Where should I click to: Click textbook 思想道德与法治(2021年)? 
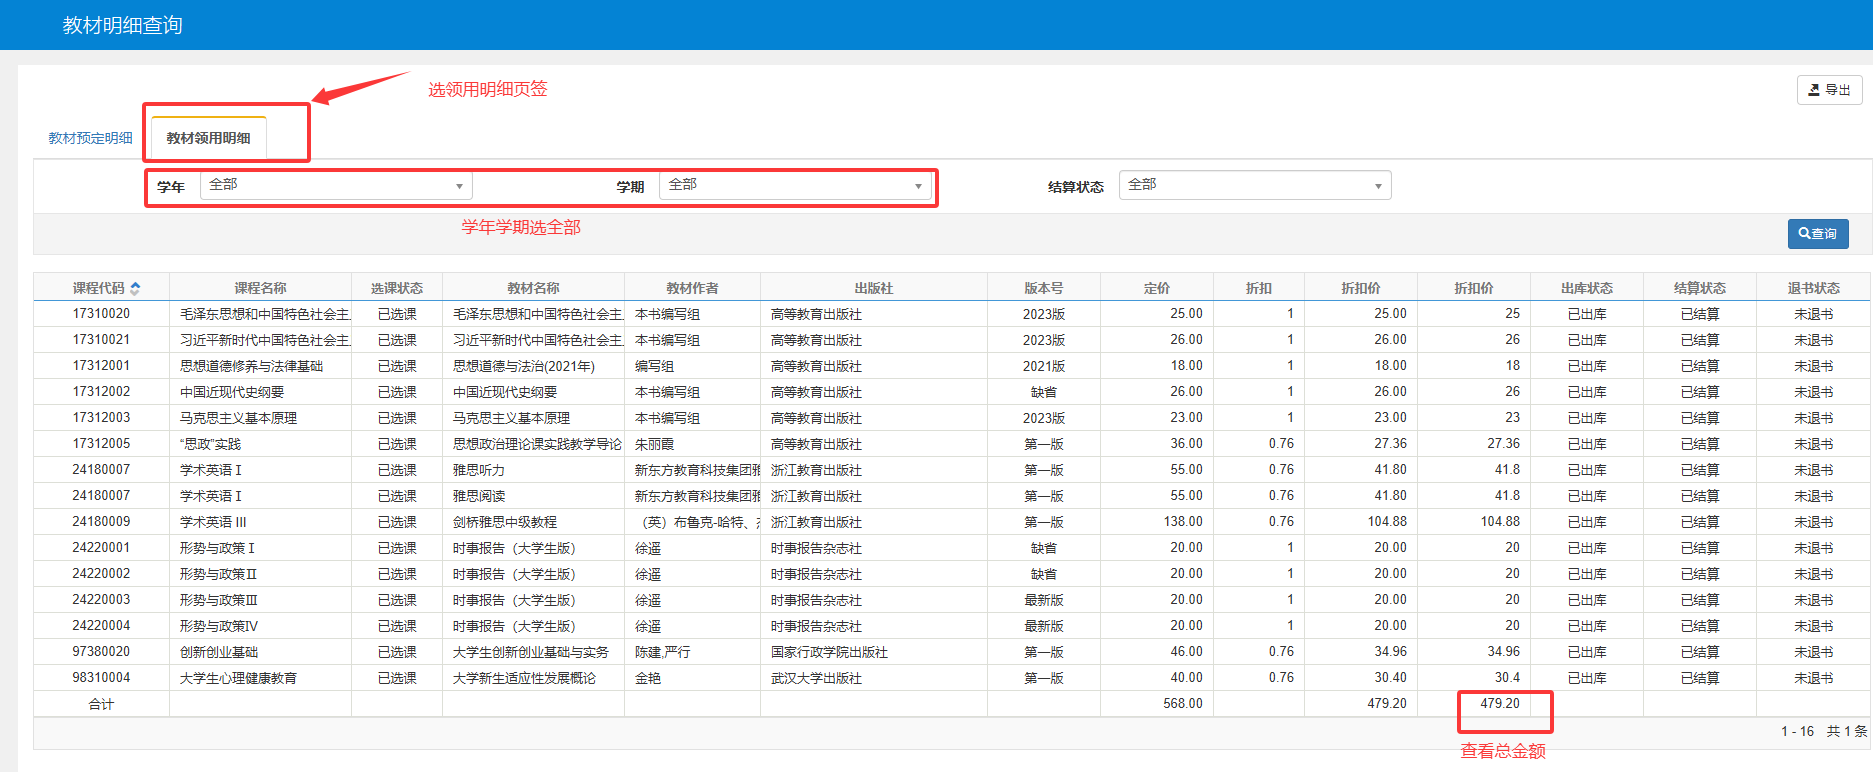click(x=524, y=366)
